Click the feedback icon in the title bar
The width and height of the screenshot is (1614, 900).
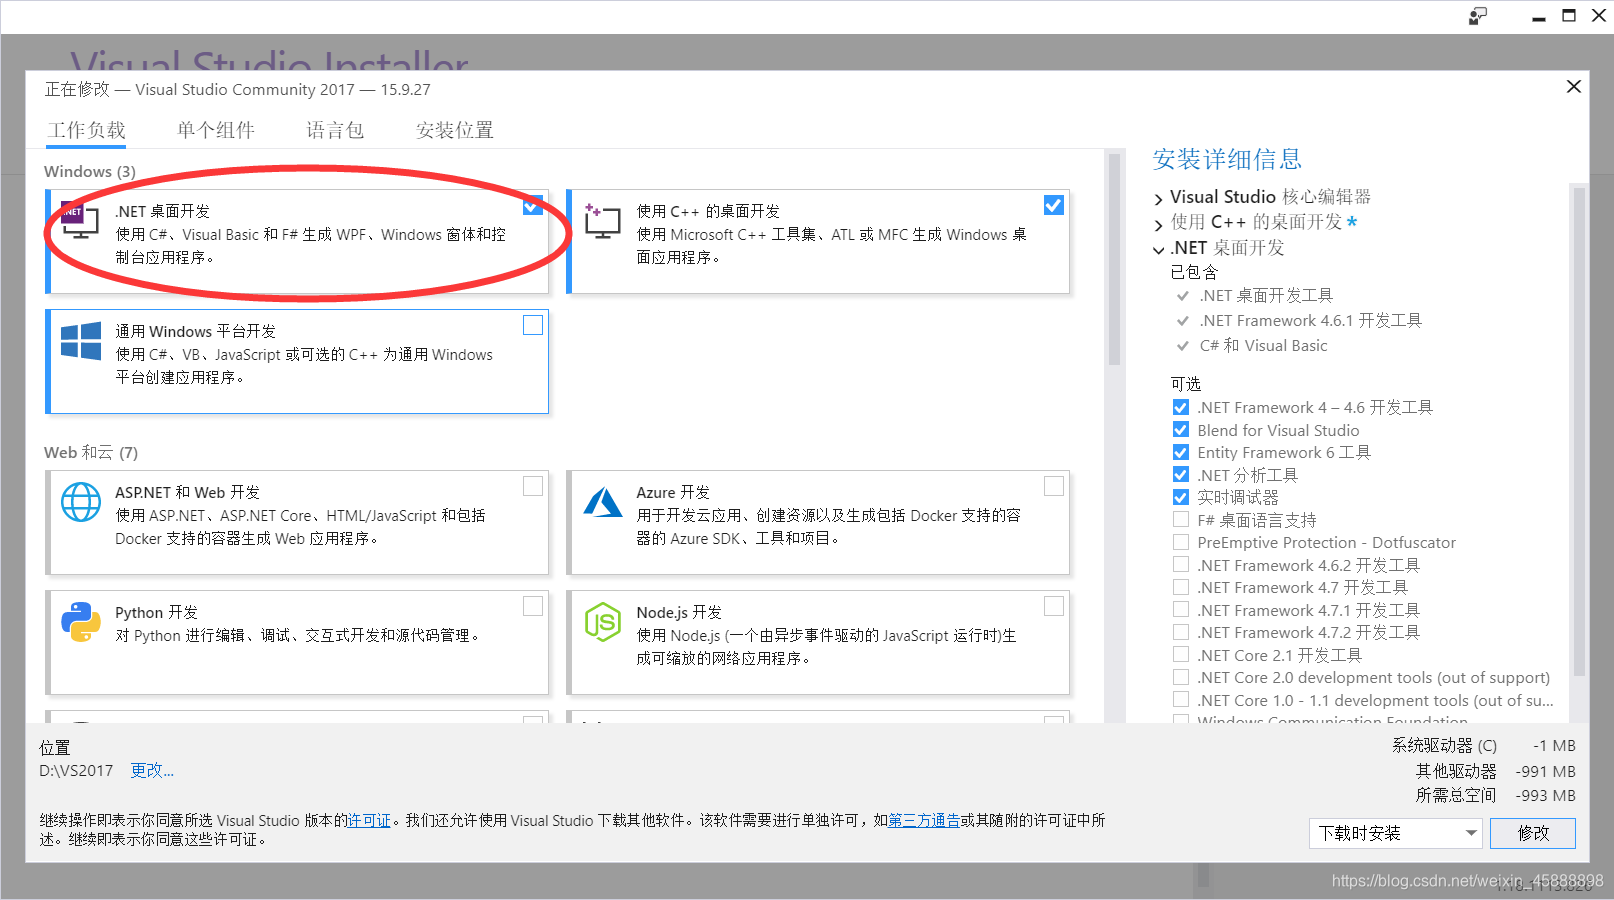tap(1478, 16)
